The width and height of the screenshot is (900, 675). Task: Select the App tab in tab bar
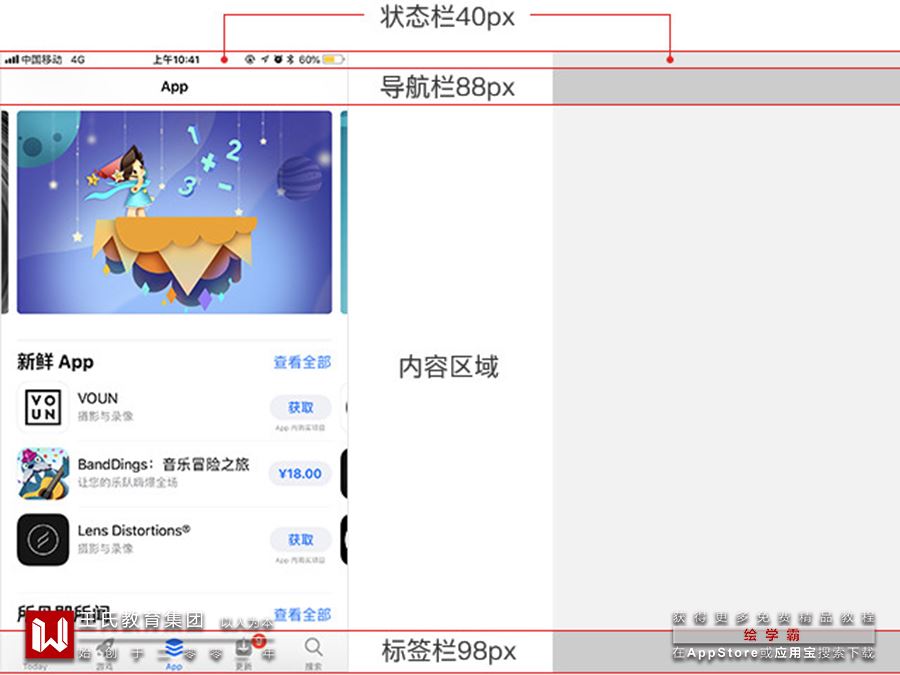pos(174,653)
